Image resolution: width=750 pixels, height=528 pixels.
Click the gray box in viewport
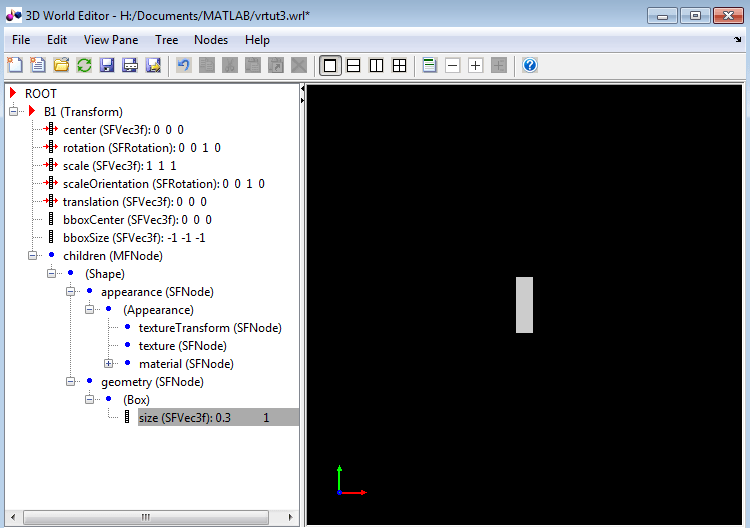(524, 305)
